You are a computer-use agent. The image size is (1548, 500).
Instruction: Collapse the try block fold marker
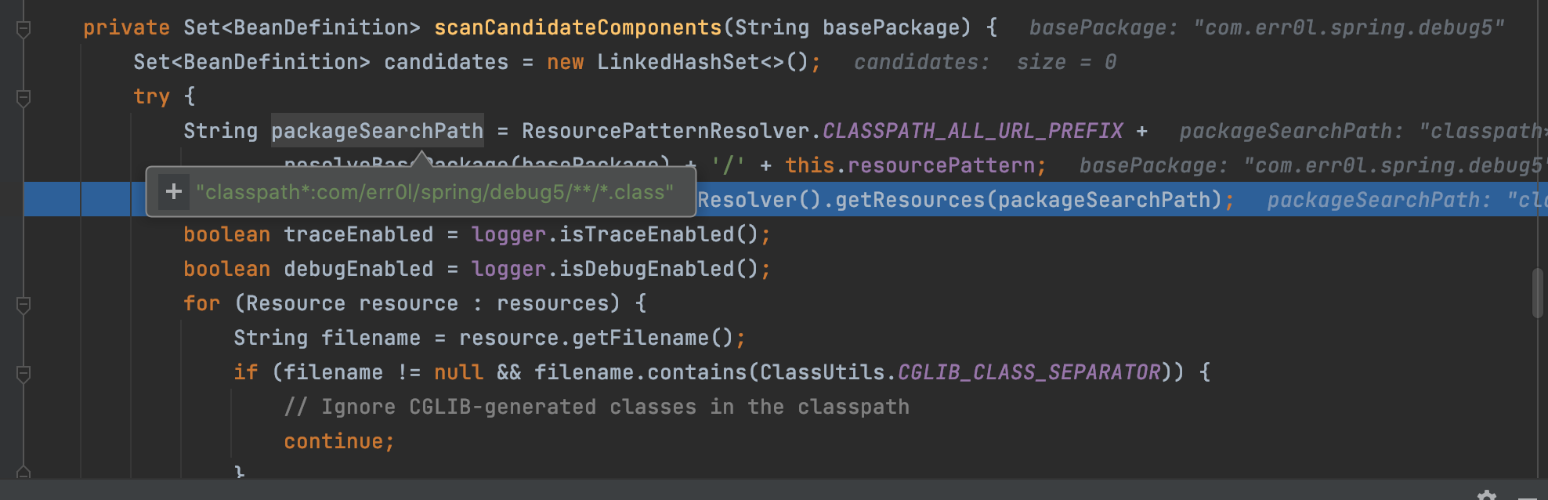pos(24,98)
